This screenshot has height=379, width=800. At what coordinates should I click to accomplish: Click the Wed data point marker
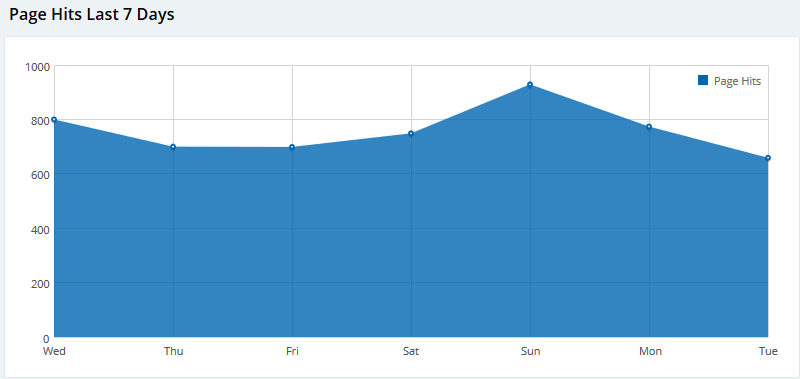(x=54, y=119)
